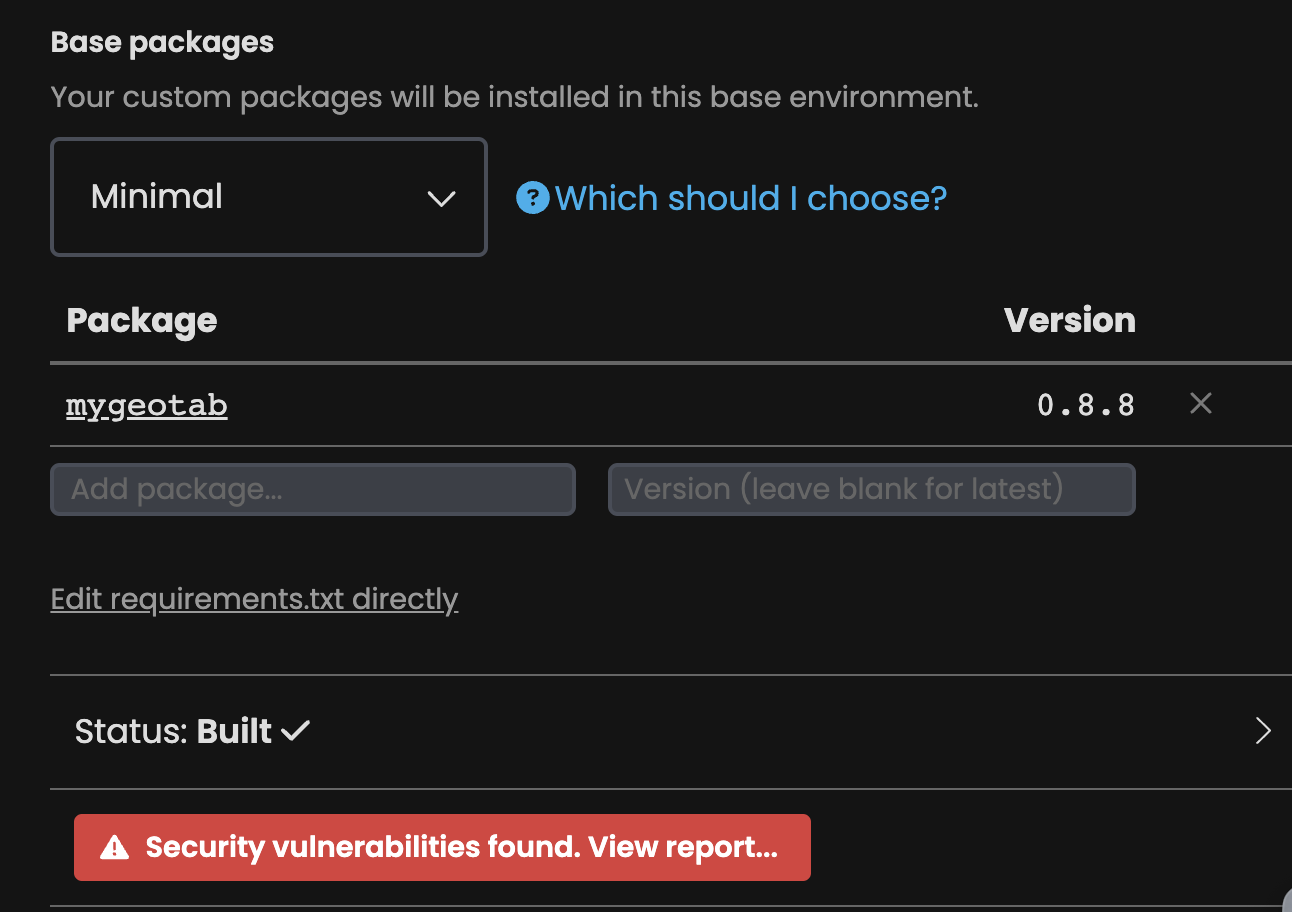The width and height of the screenshot is (1292, 912).
Task: Open "Edit requirements.txt directly" link
Action: click(x=255, y=599)
